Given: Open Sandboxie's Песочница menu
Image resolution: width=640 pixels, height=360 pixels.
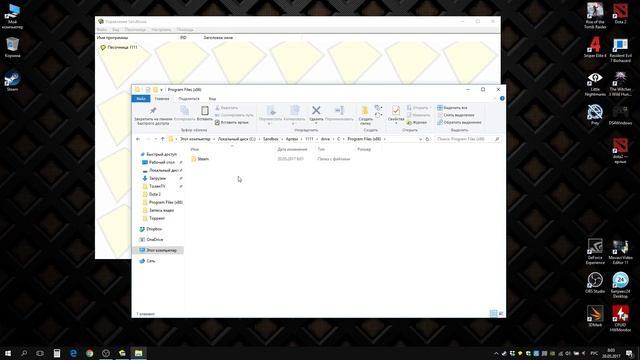Looking at the screenshot, I should click(x=135, y=29).
